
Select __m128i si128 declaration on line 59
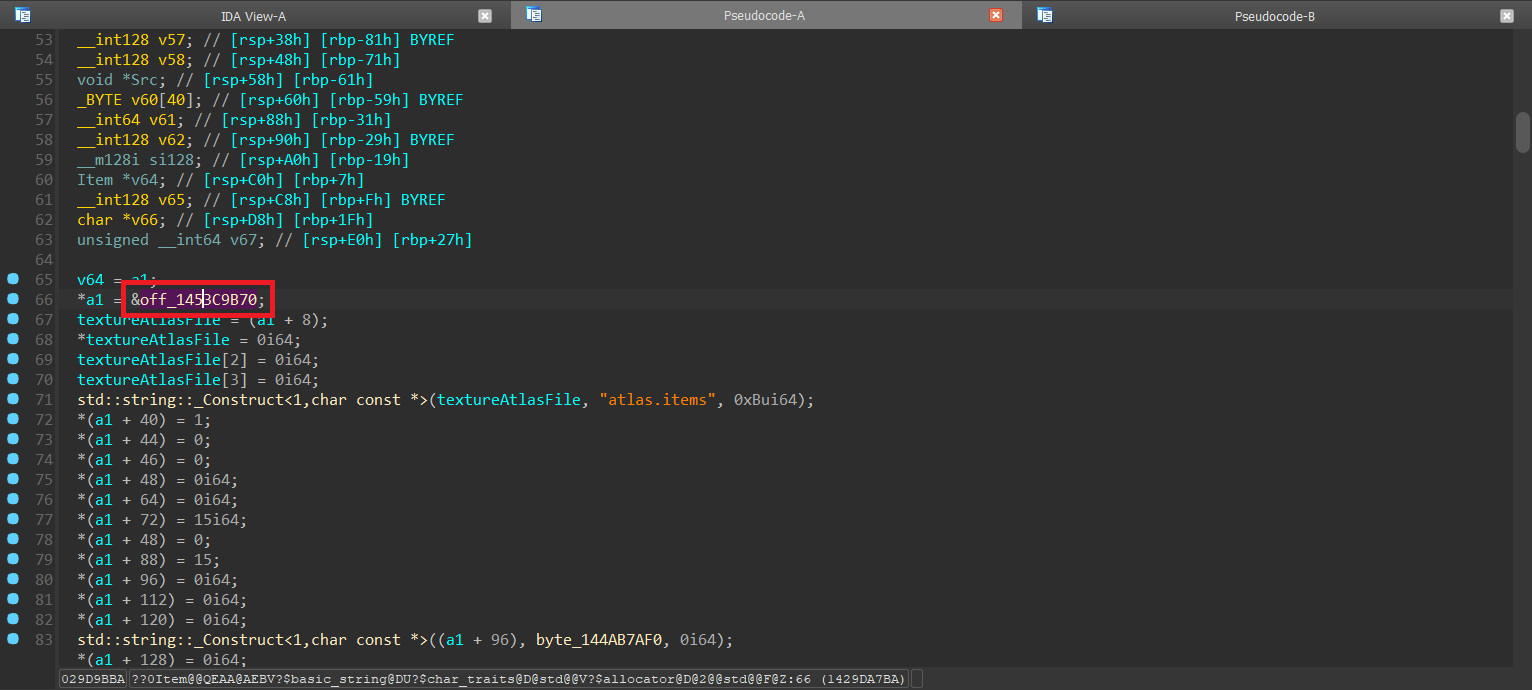[x=140, y=160]
